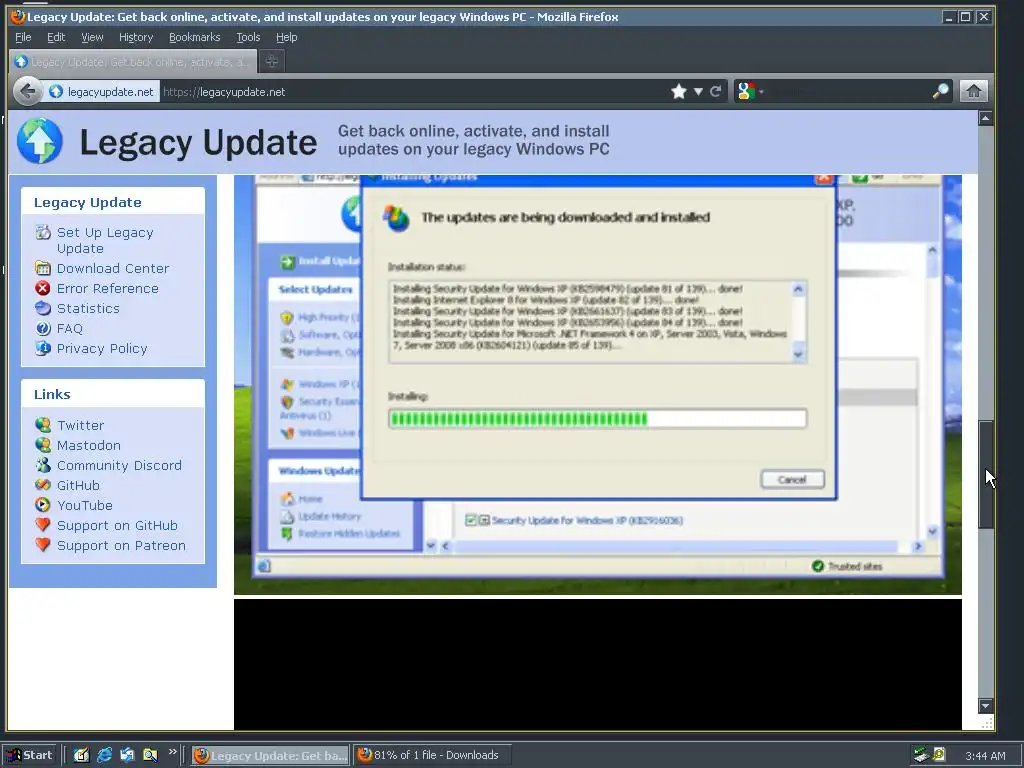Open the View menu

click(x=92, y=37)
